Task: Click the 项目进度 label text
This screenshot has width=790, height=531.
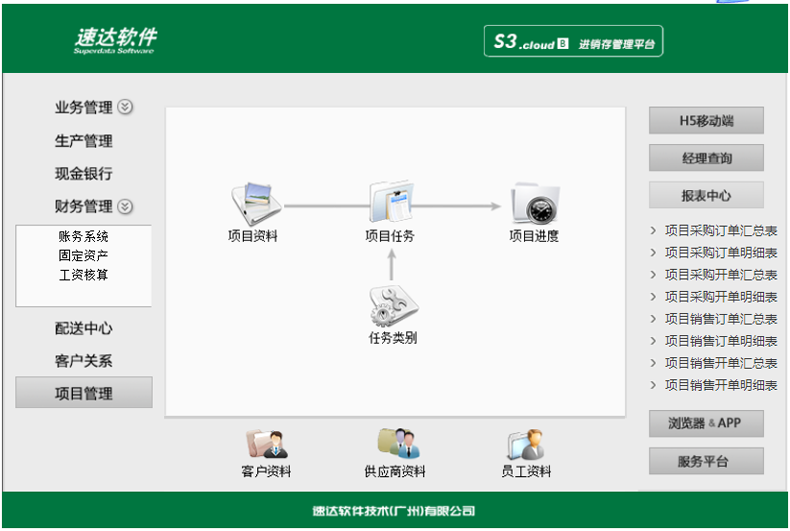Action: [534, 236]
